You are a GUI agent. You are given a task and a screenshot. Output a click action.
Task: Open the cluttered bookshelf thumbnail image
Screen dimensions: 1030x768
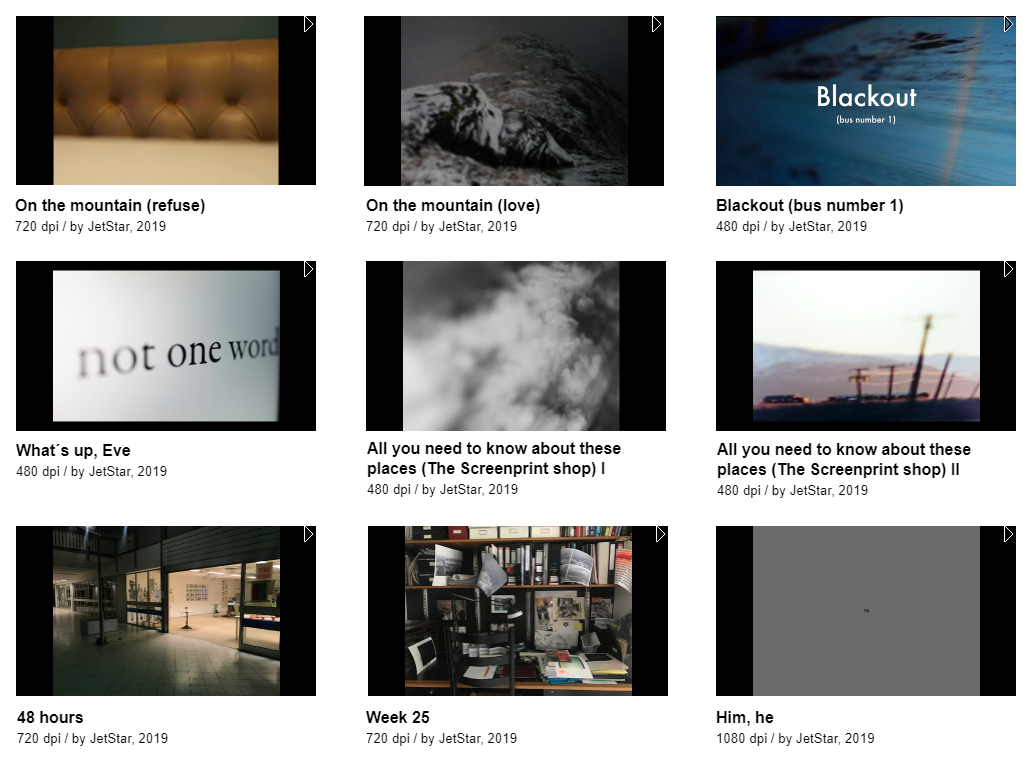pyautogui.click(x=518, y=610)
